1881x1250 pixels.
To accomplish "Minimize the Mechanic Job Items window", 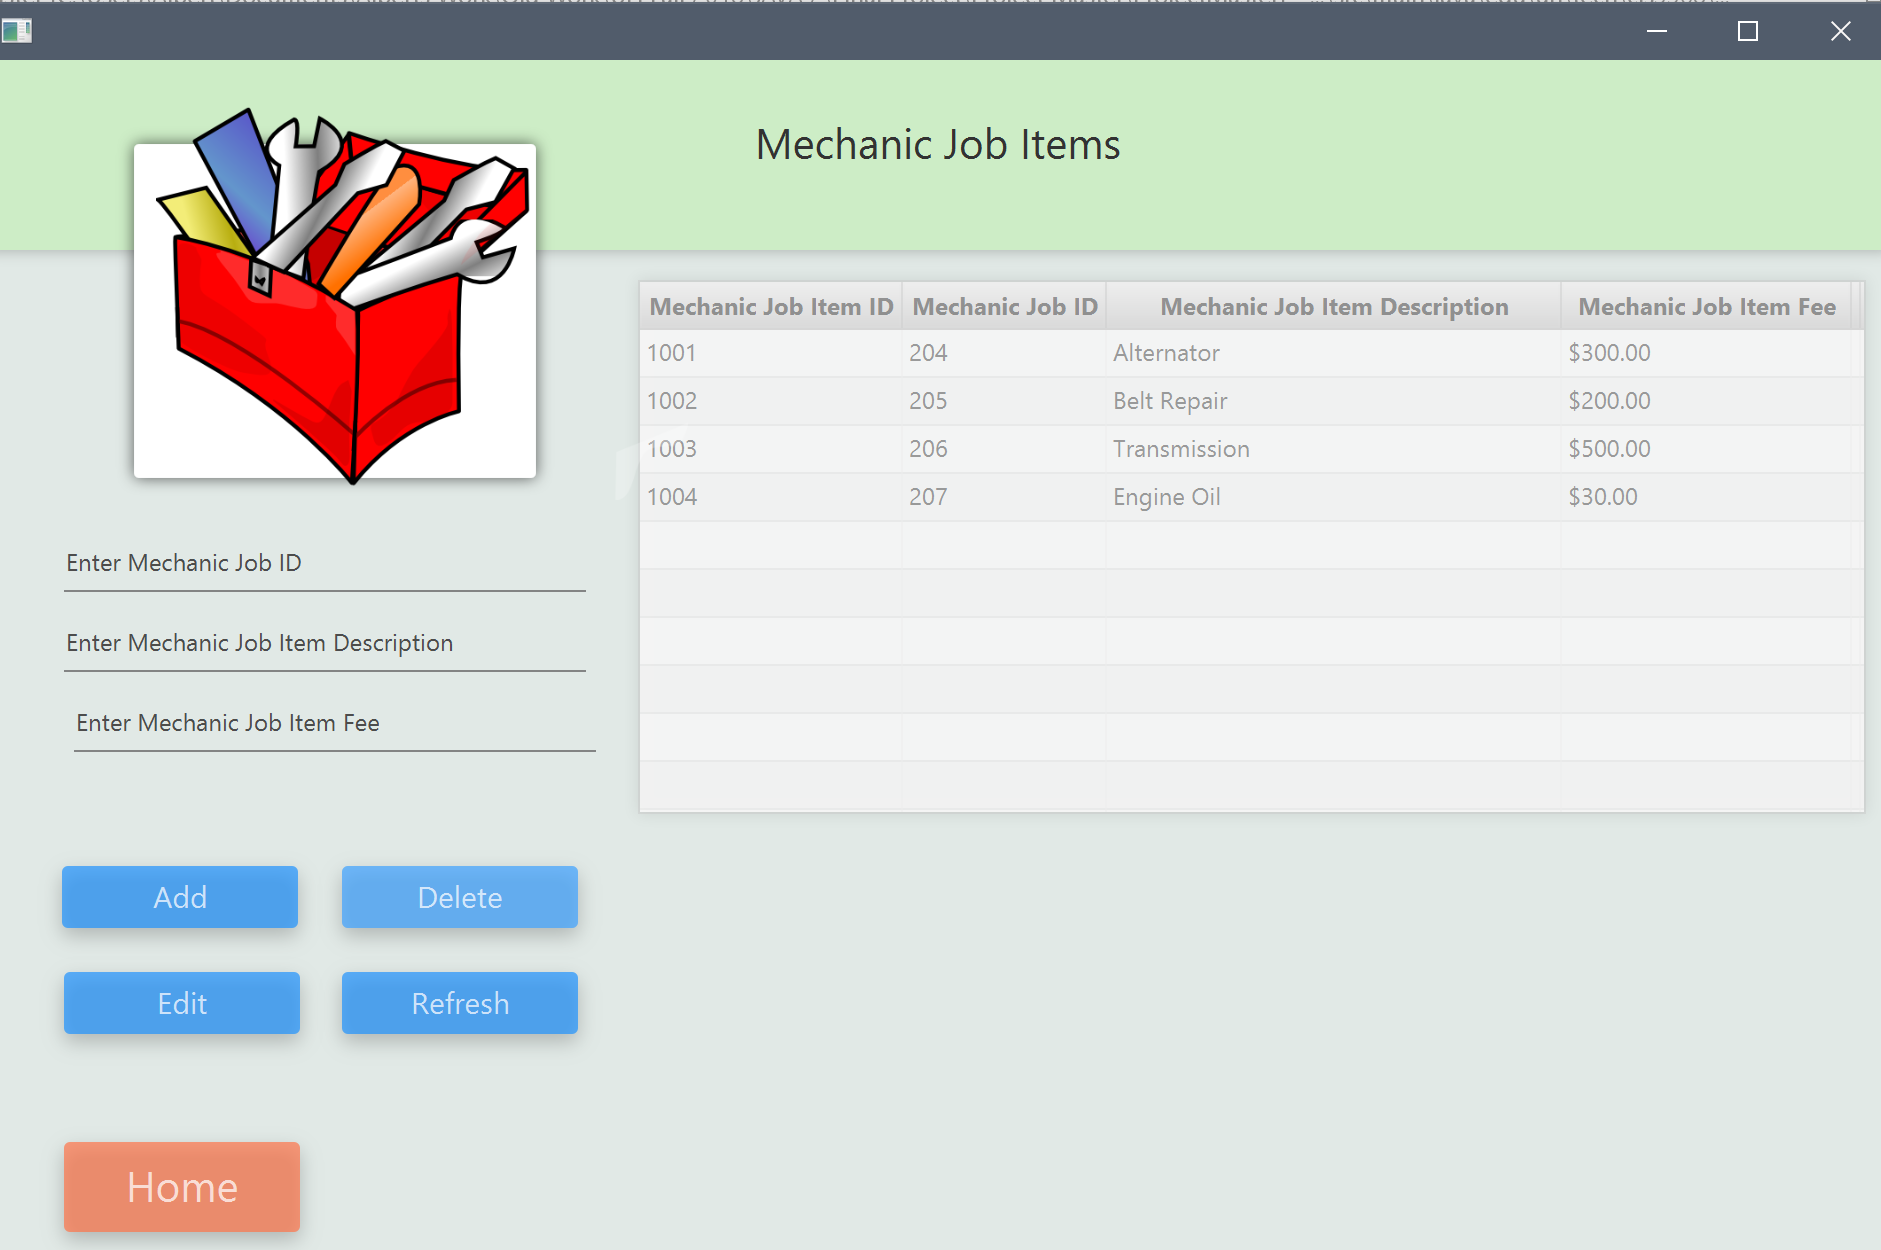I will click(1657, 31).
